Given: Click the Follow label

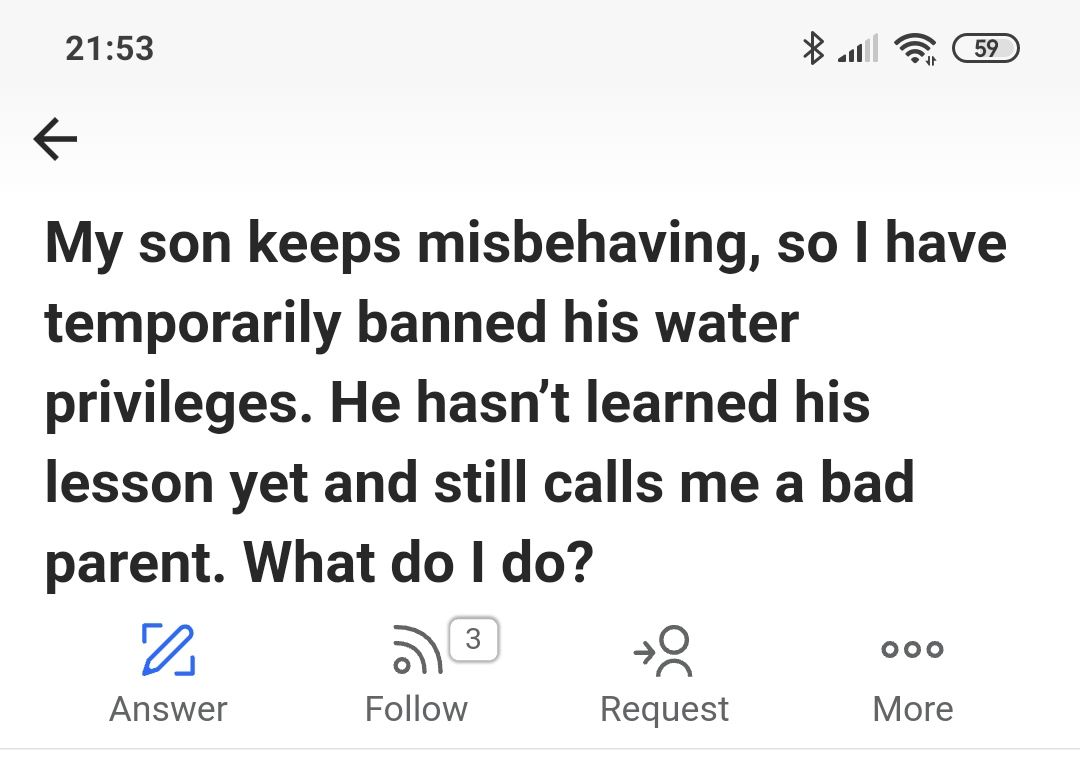Looking at the screenshot, I should (417, 709).
